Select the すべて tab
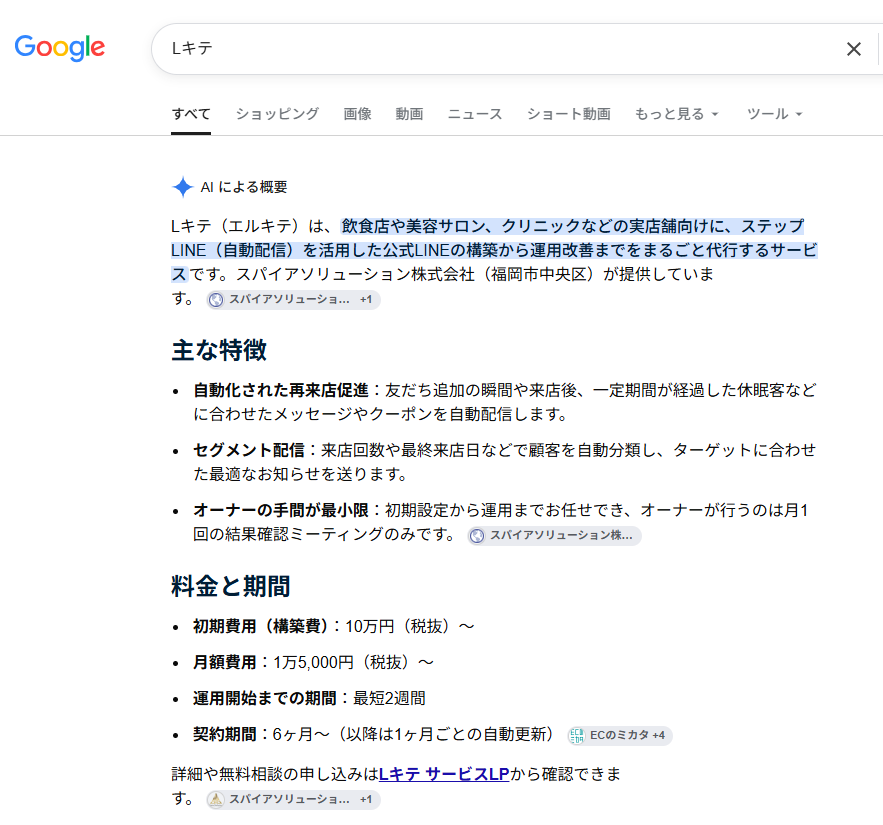883x825 pixels. pos(191,114)
